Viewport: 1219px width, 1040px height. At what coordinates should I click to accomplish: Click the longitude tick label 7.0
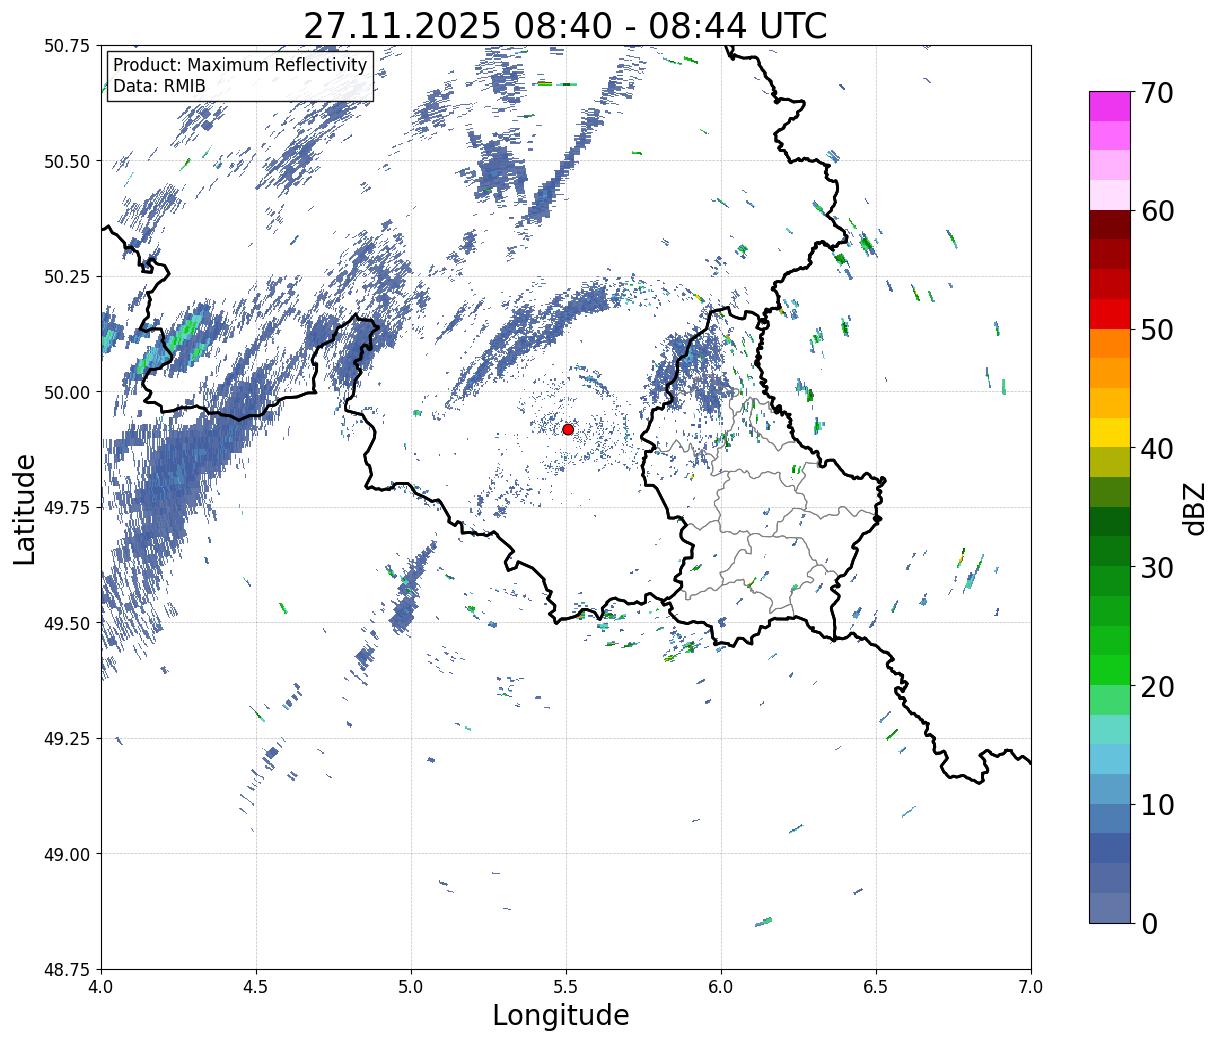(x=1031, y=987)
